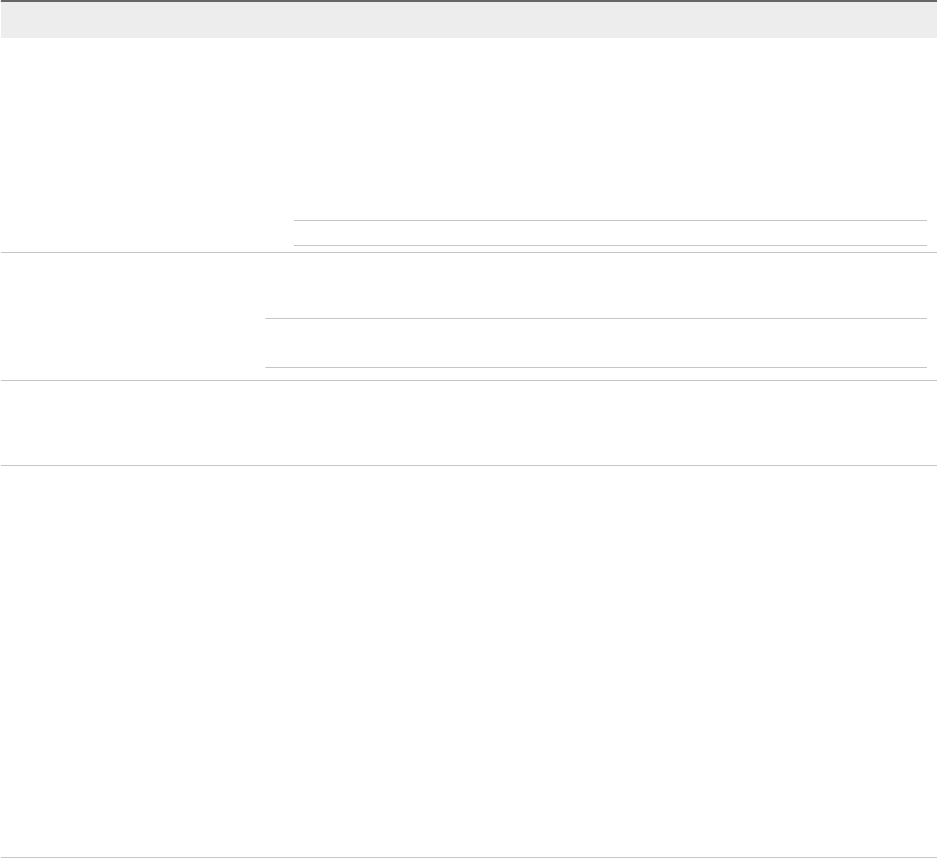Select the large bottom empty table section

pyautogui.click(x=468, y=661)
